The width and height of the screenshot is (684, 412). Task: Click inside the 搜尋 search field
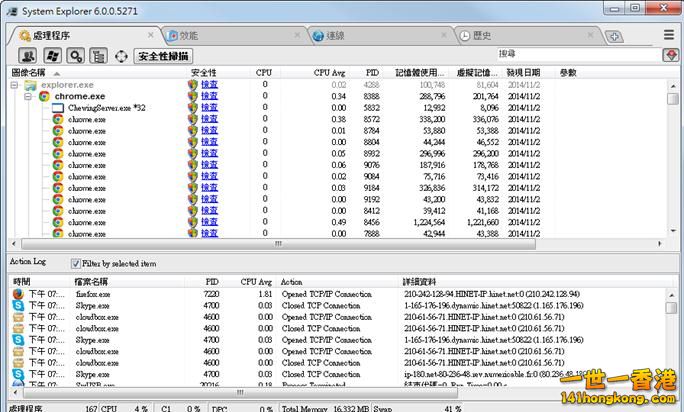(575, 55)
